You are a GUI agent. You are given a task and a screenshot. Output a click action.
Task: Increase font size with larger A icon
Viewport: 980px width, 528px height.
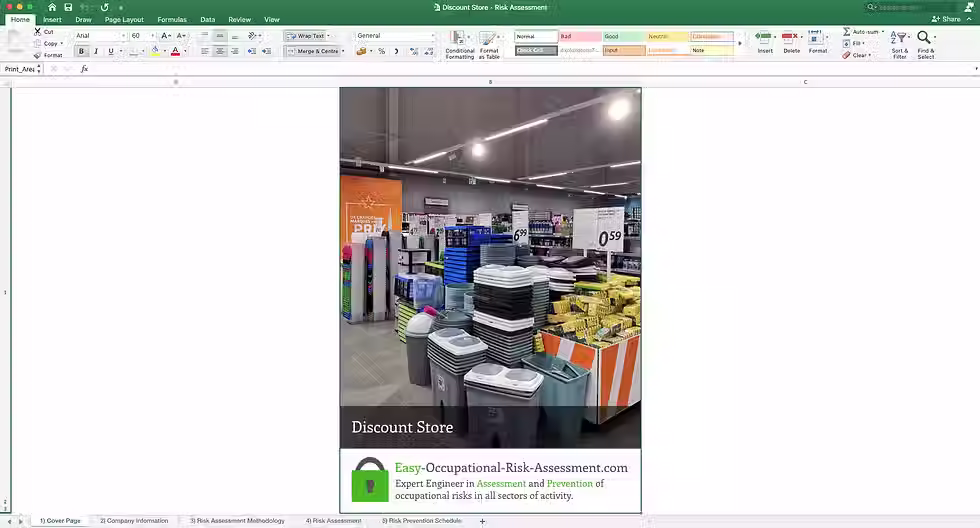[x=166, y=36]
